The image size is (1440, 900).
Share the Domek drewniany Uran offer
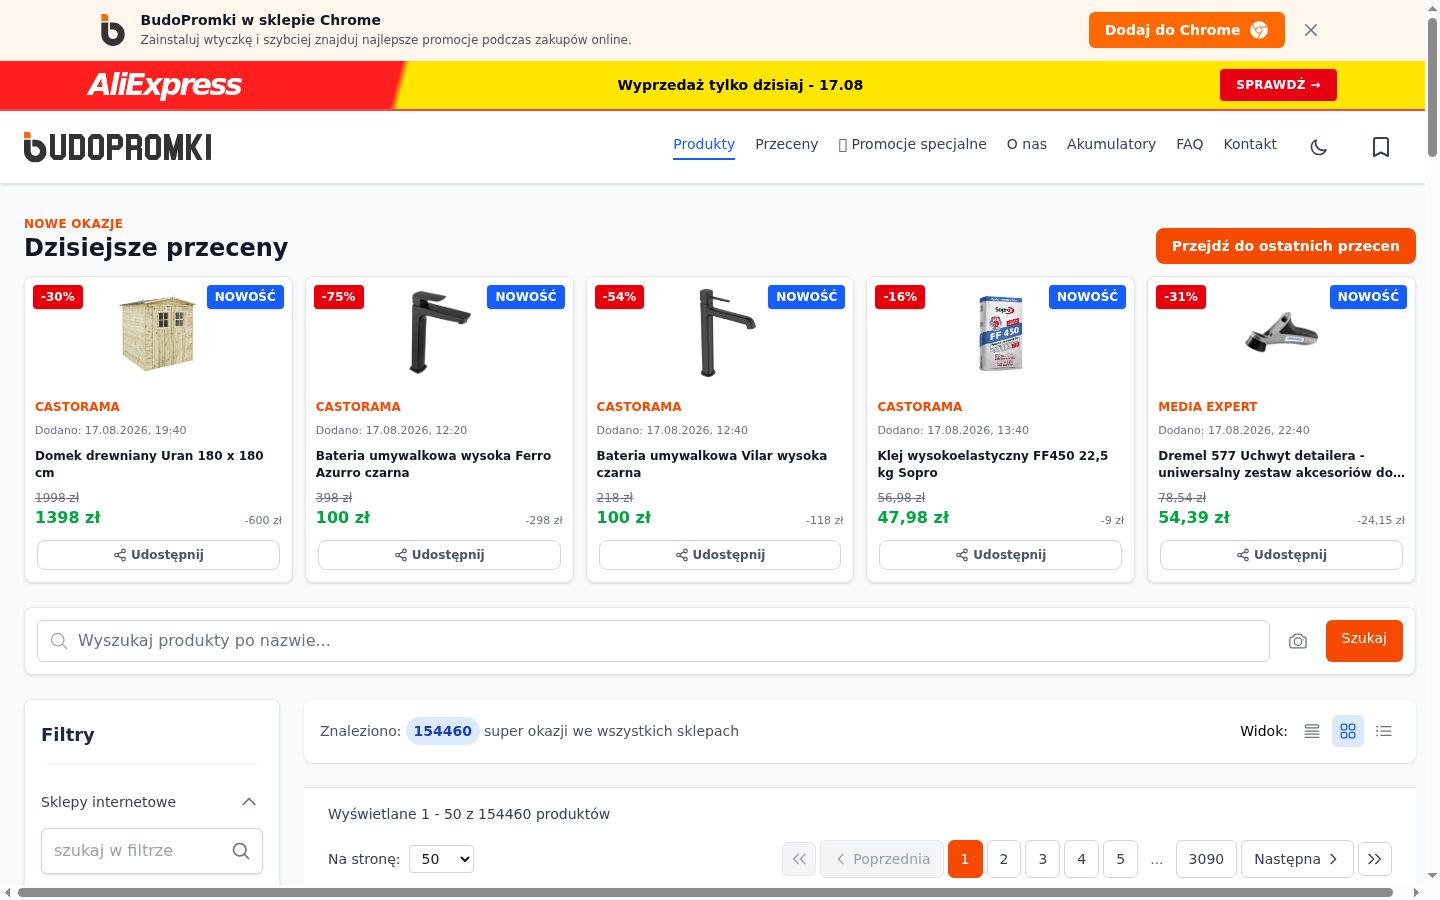pyautogui.click(x=158, y=555)
